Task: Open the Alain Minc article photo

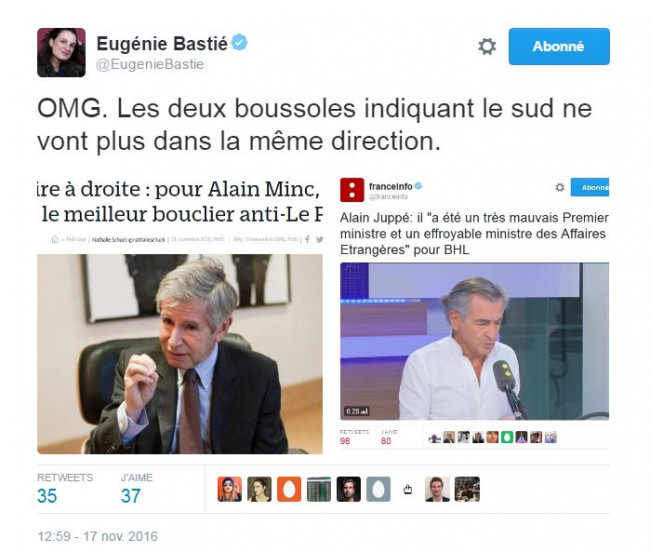Action: (x=180, y=354)
